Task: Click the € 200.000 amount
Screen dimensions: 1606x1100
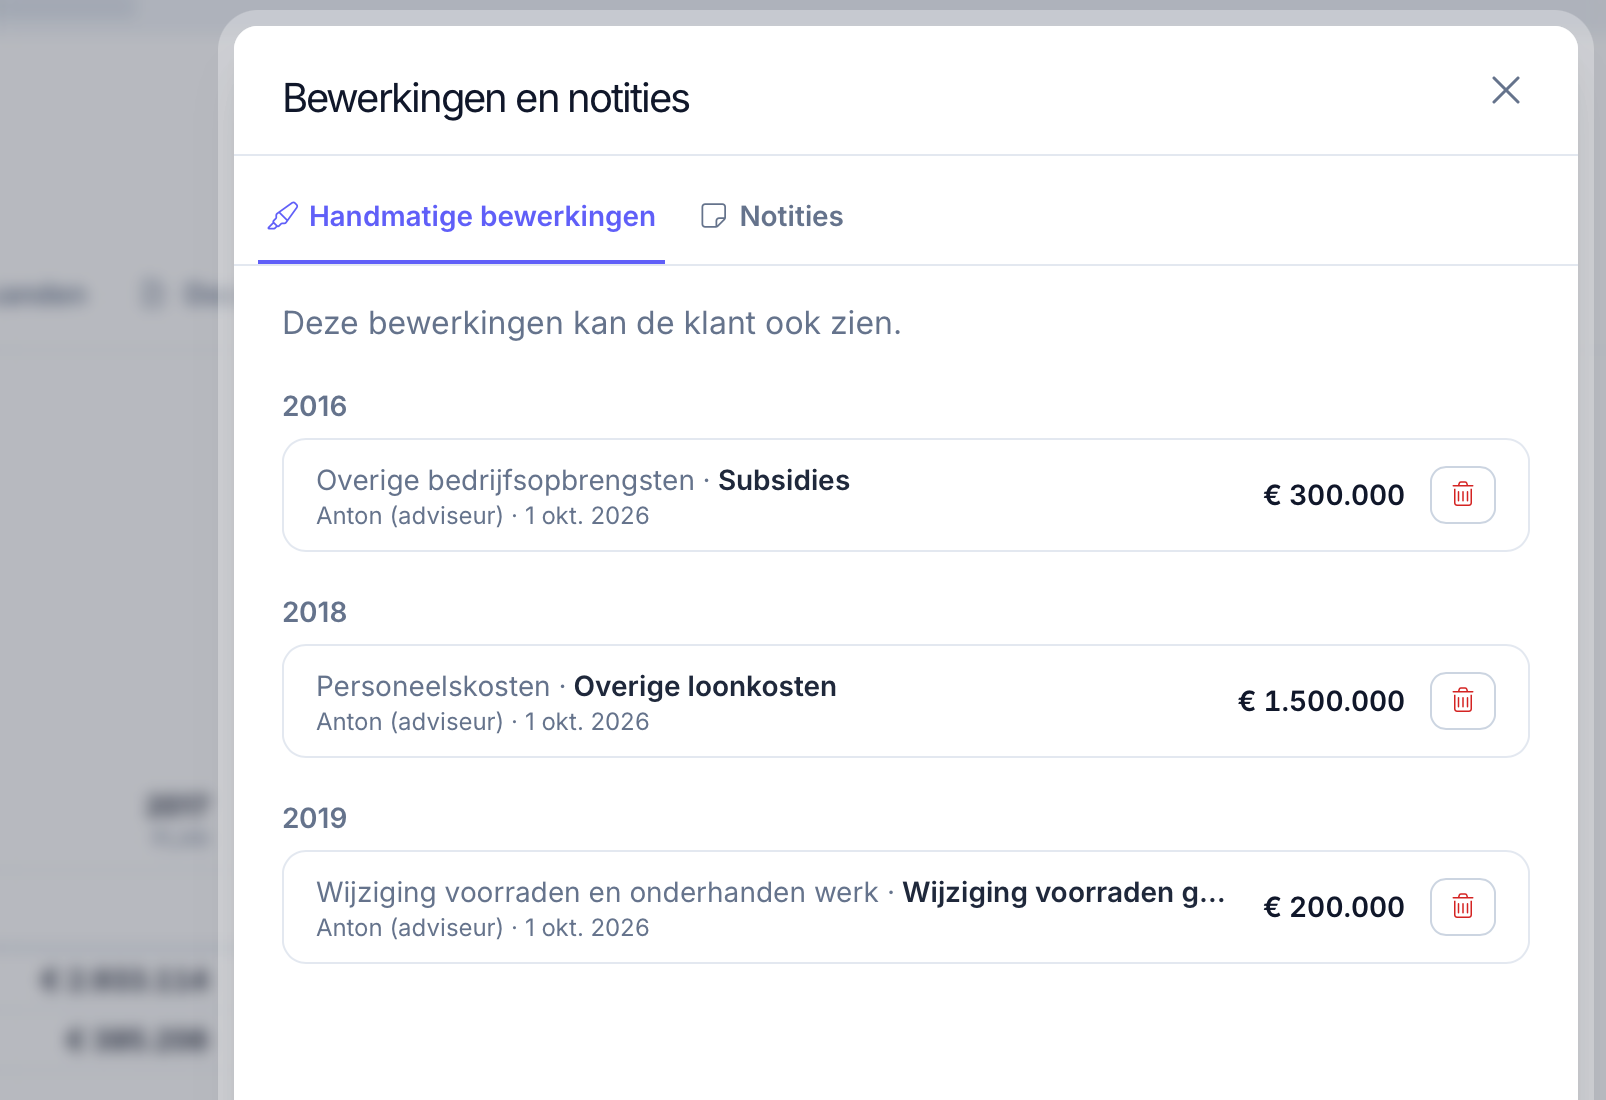Action: tap(1334, 907)
